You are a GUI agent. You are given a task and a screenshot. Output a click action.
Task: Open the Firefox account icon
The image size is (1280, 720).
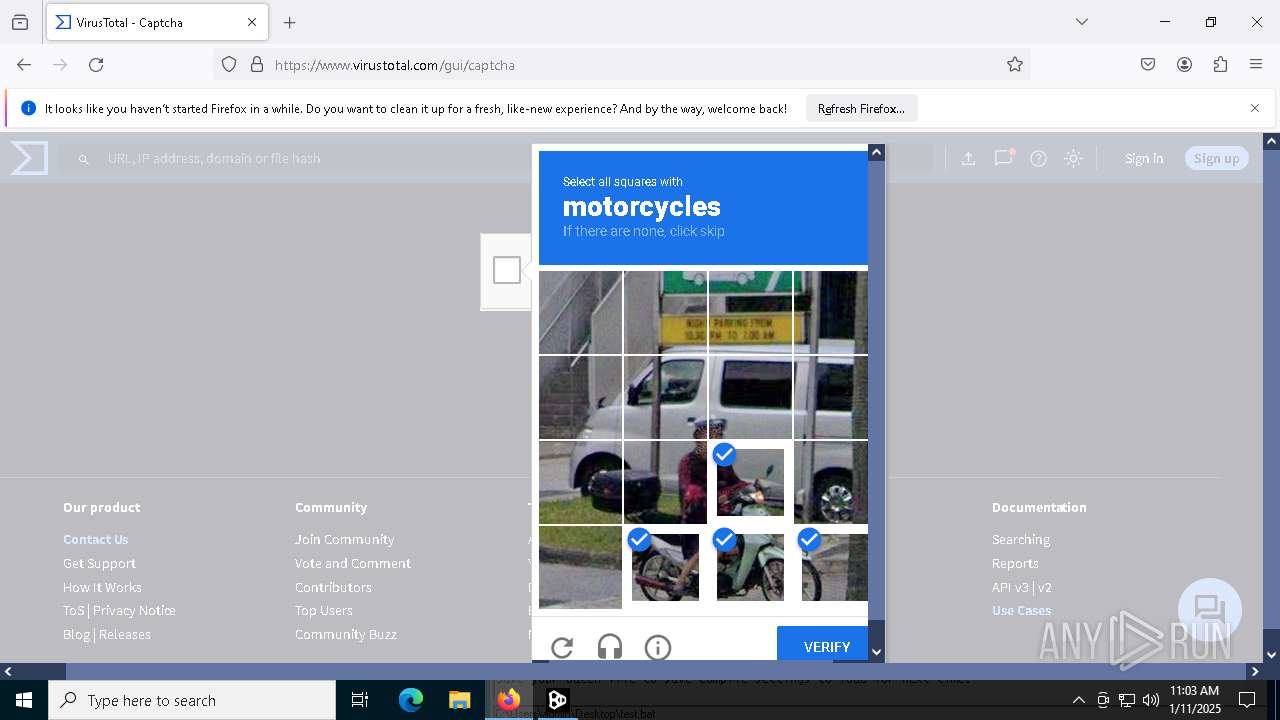pos(1184,64)
